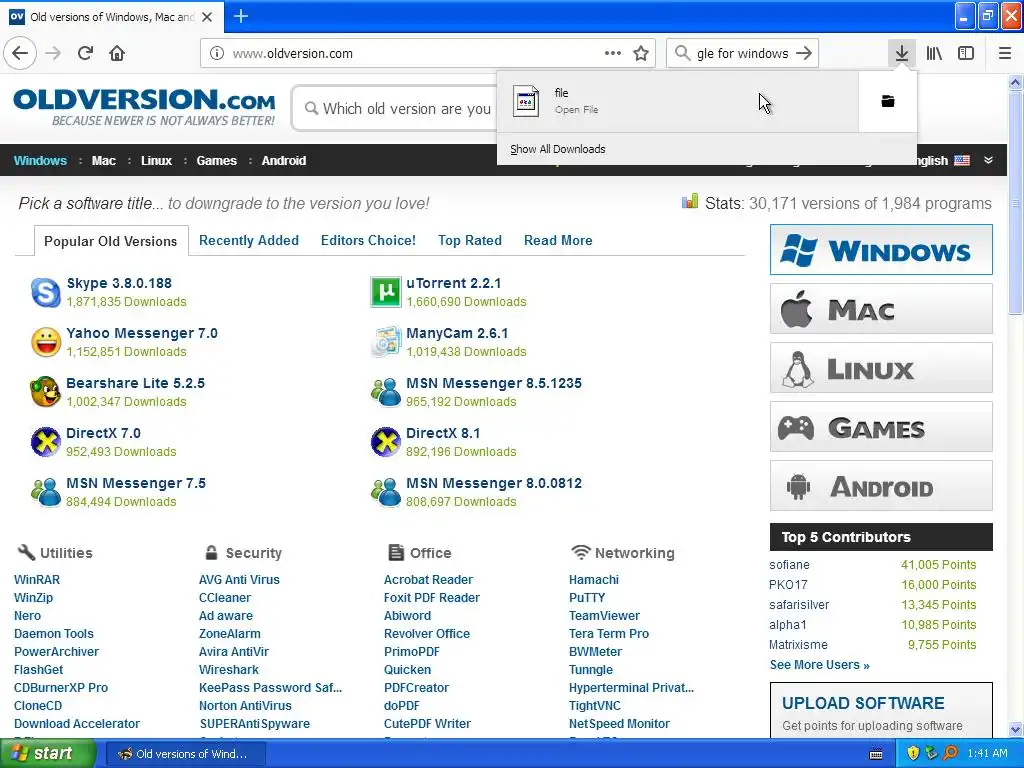Toggle the downloads toolbar arrow icon
This screenshot has width=1024, height=768.
pyautogui.click(x=901, y=54)
